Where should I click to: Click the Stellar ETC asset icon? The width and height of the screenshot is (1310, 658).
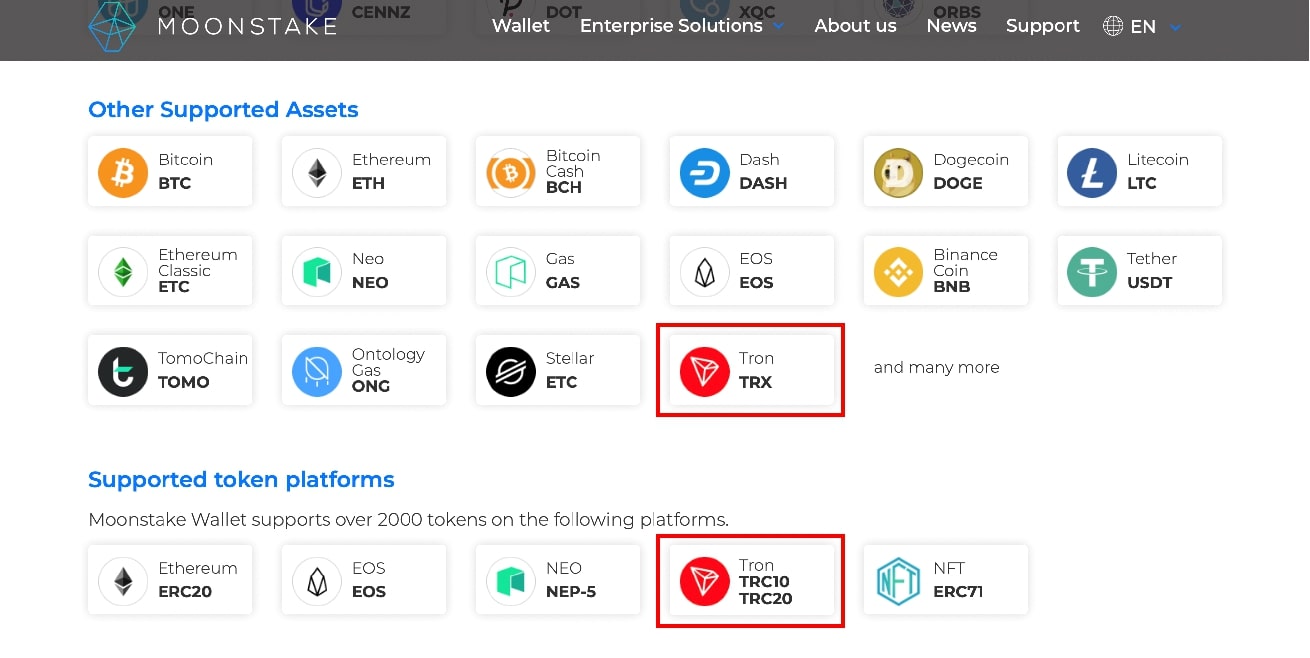pos(510,370)
